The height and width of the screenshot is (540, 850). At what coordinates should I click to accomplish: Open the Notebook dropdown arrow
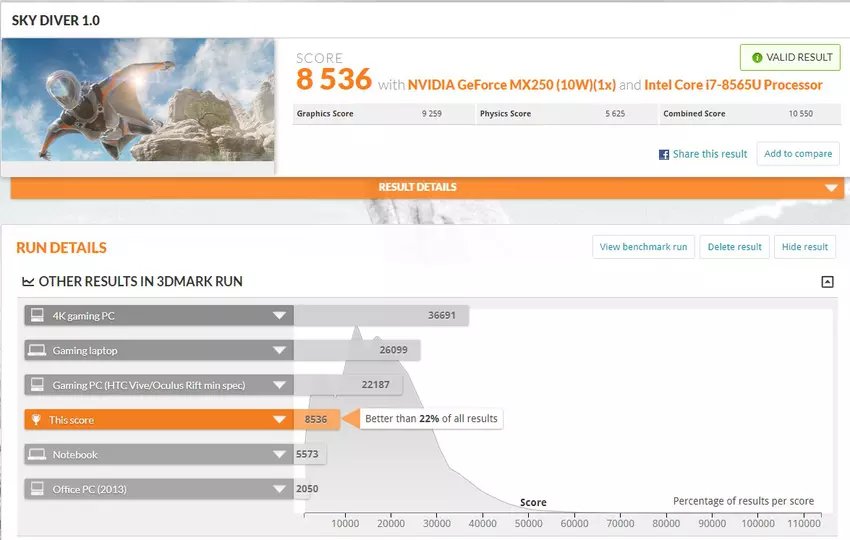click(x=280, y=455)
